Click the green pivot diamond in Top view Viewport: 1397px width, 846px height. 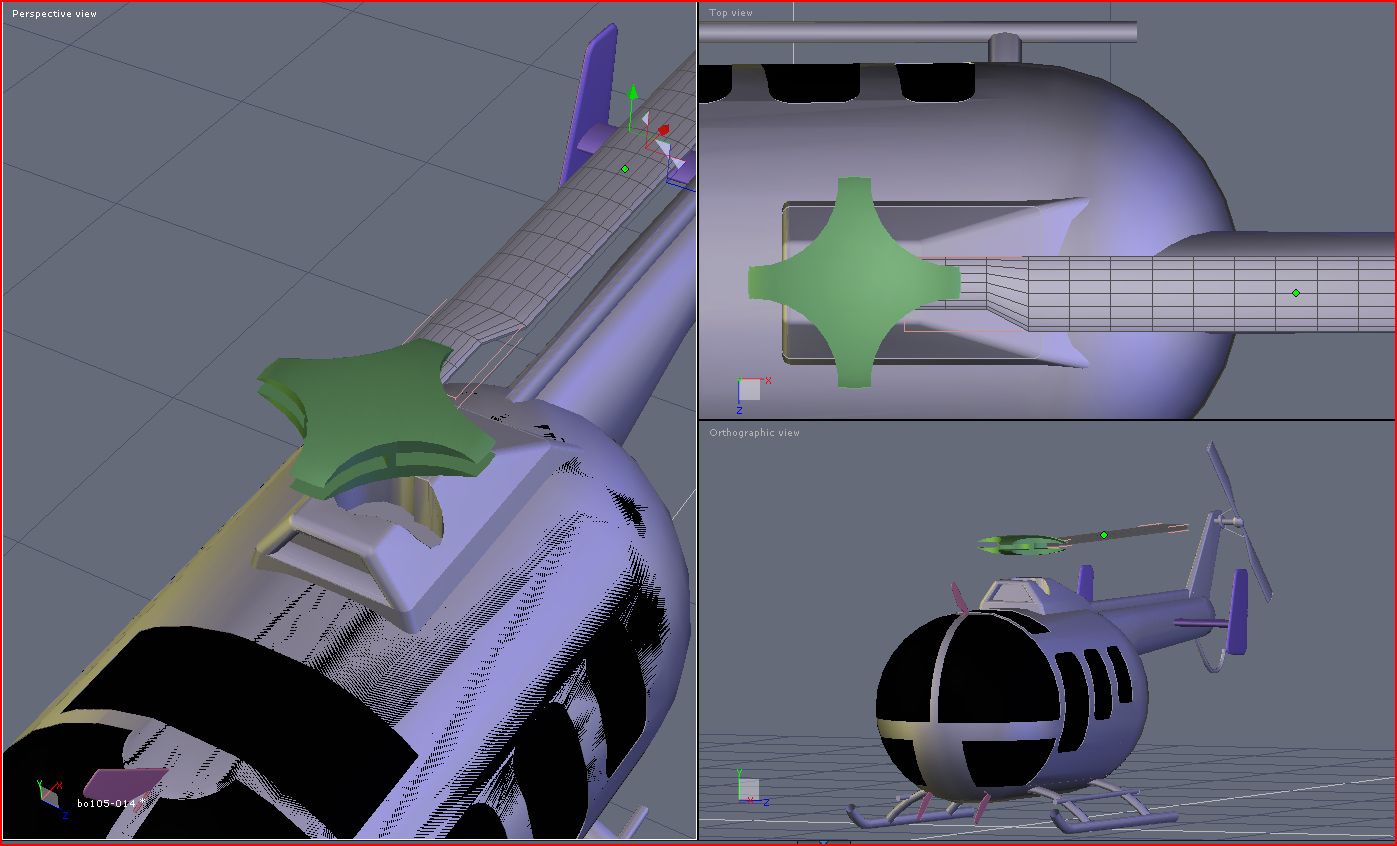coord(1296,293)
